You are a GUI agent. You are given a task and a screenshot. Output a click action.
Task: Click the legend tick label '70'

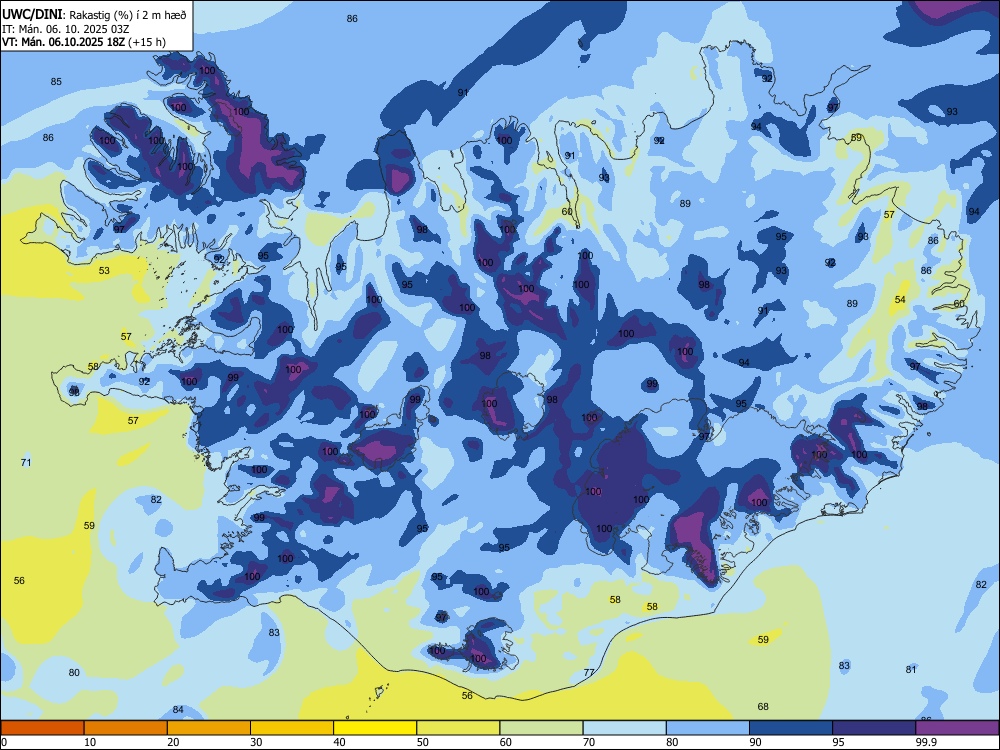pos(589,742)
